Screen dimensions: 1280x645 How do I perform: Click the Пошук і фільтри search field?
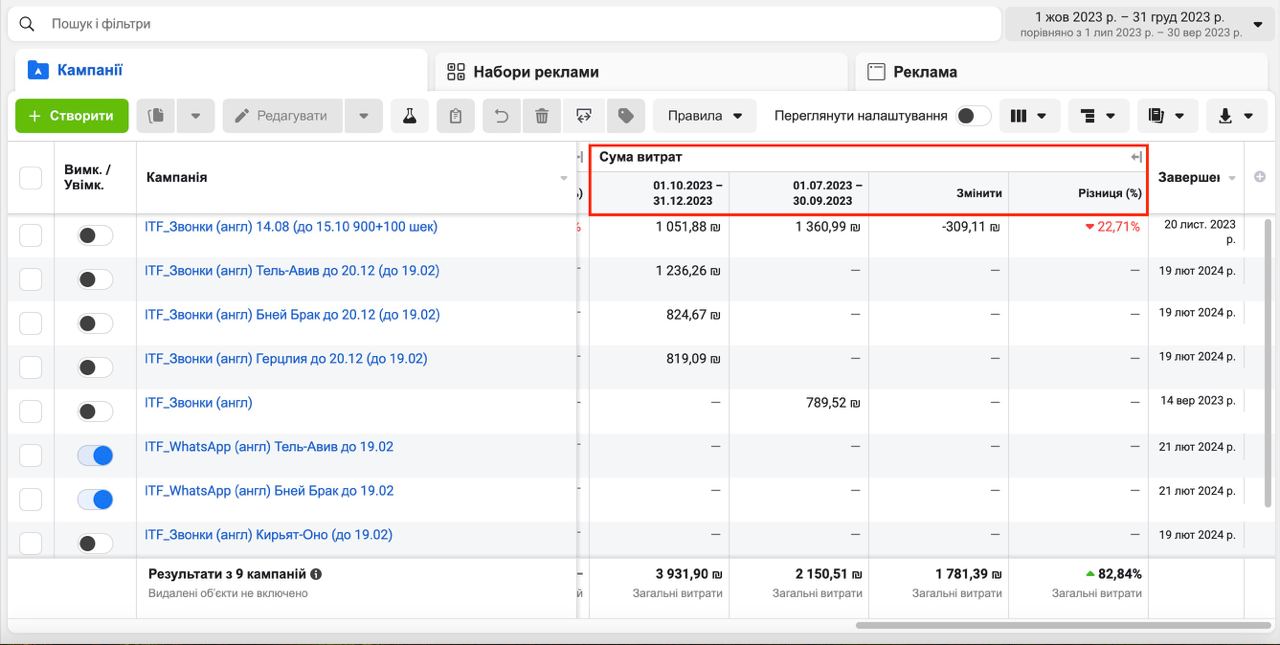(500, 24)
